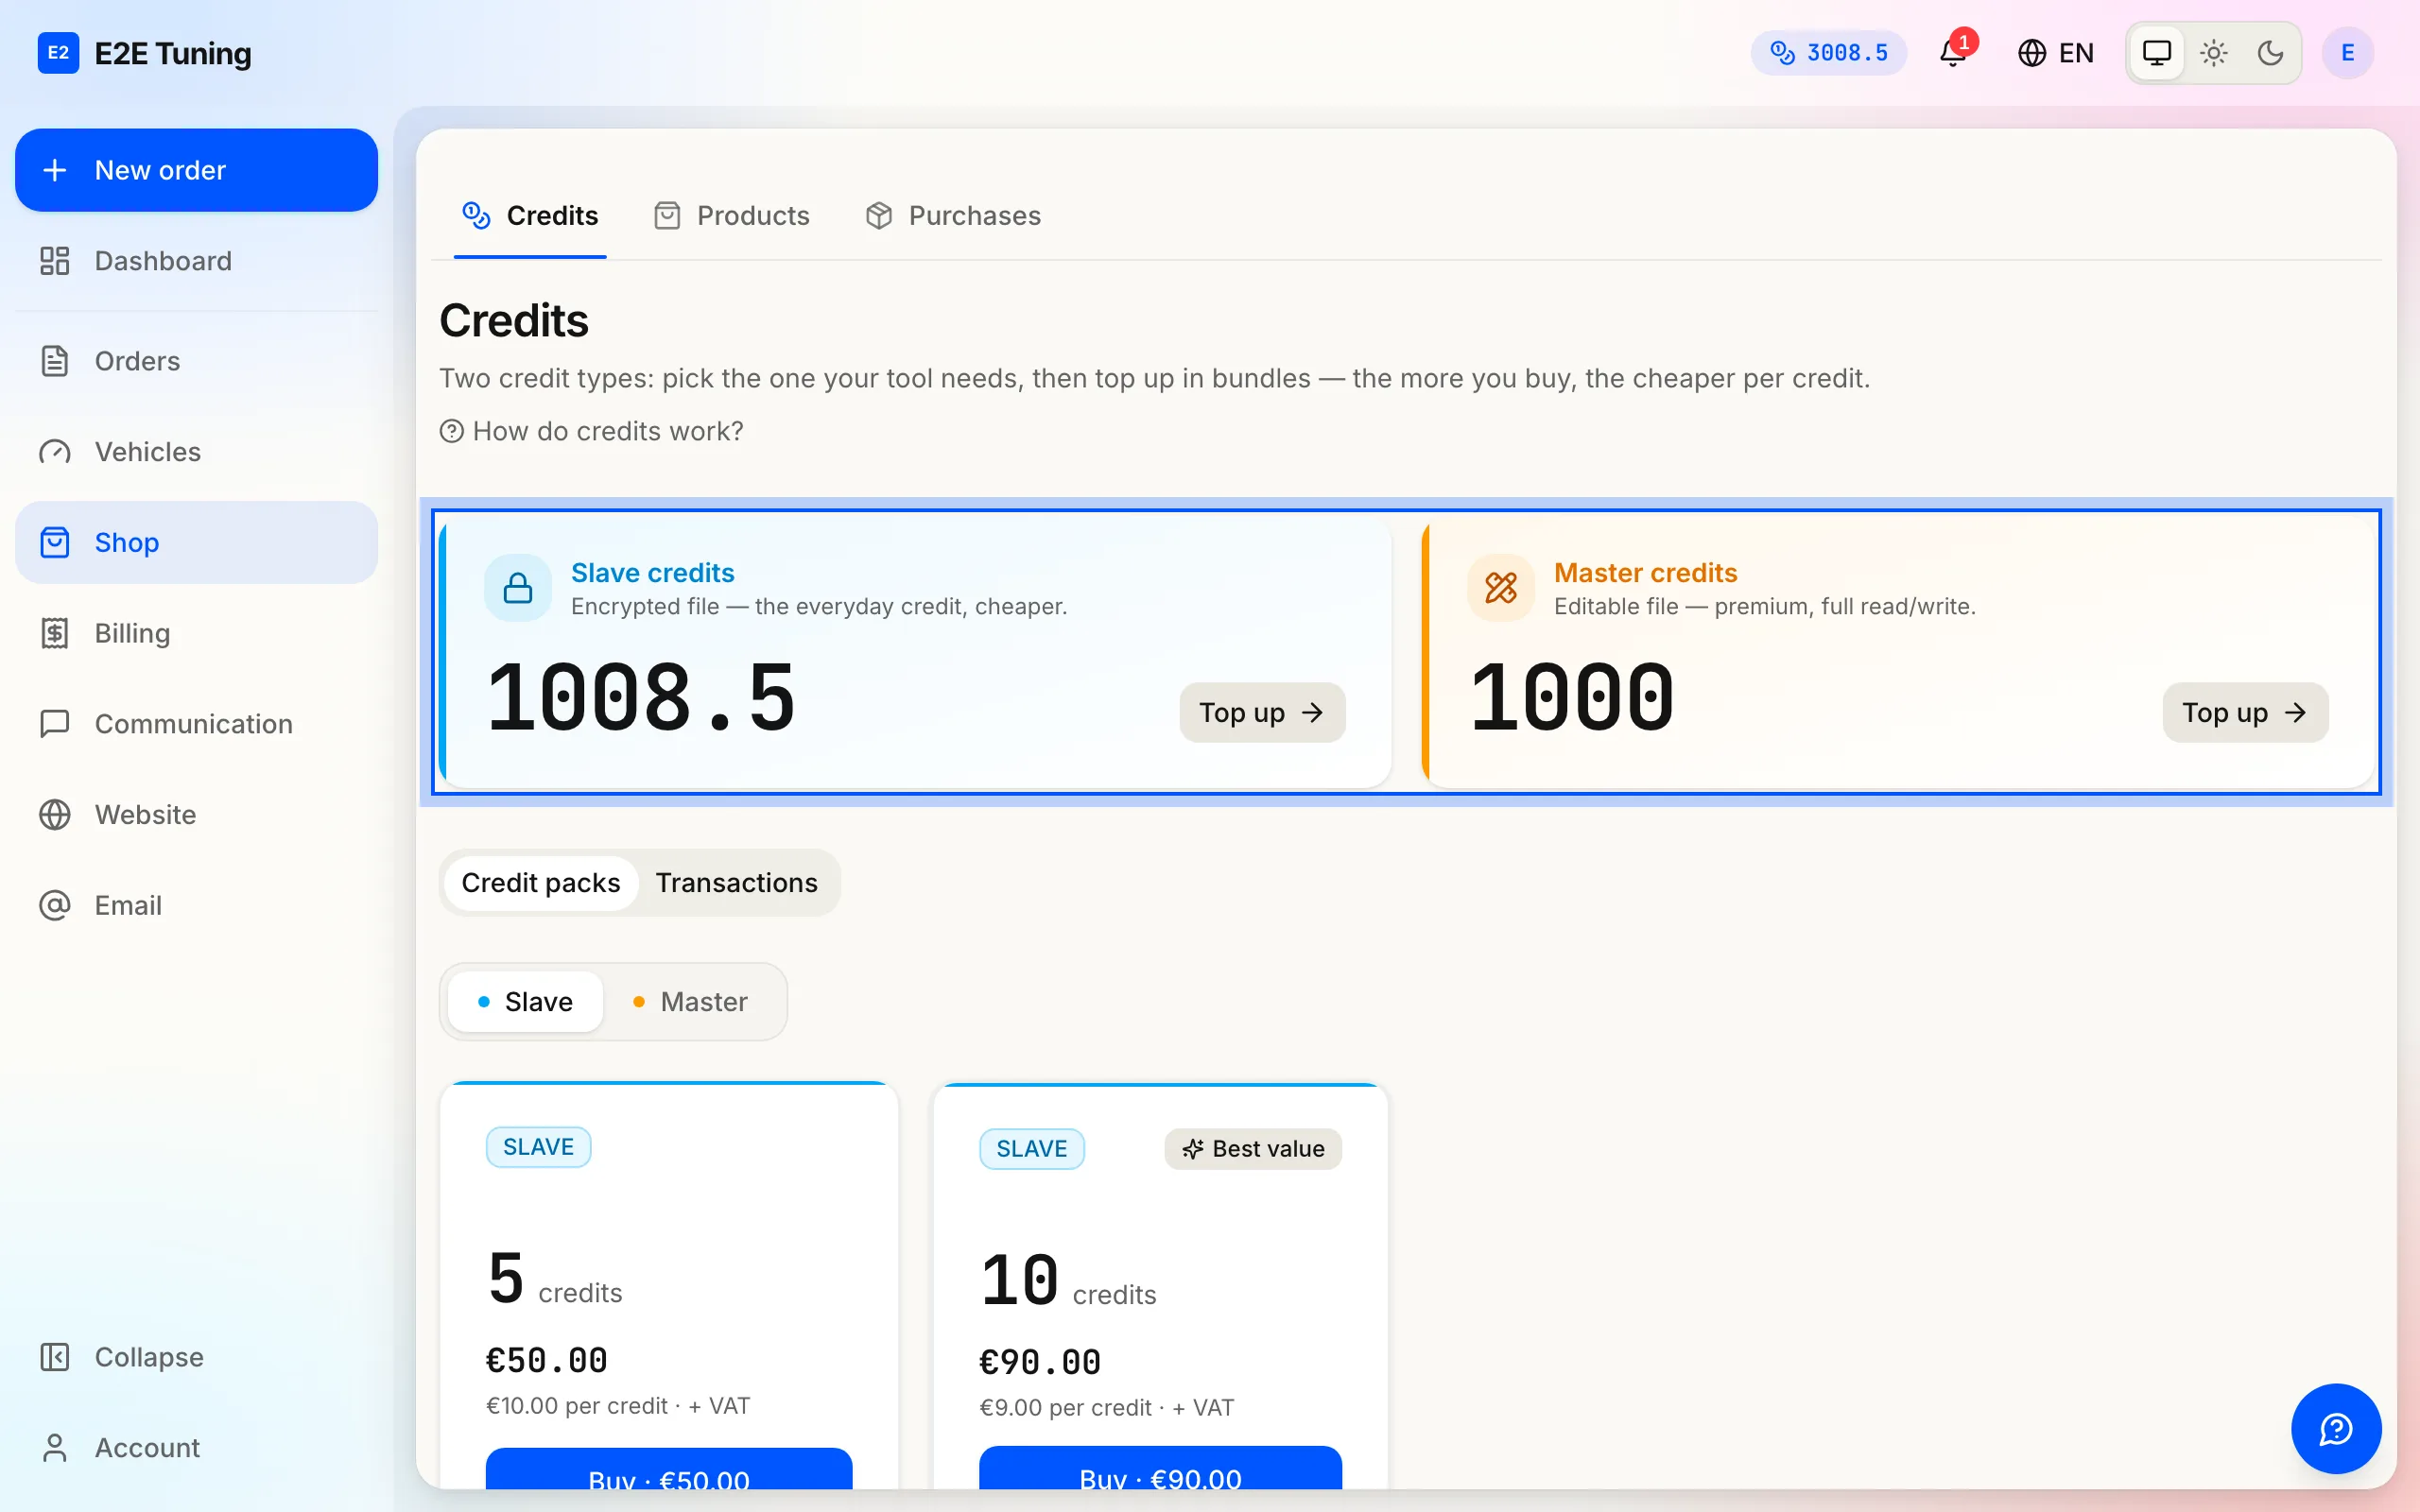This screenshot has width=2420, height=1512.
Task: Show the Transactions segment
Action: tap(737, 883)
